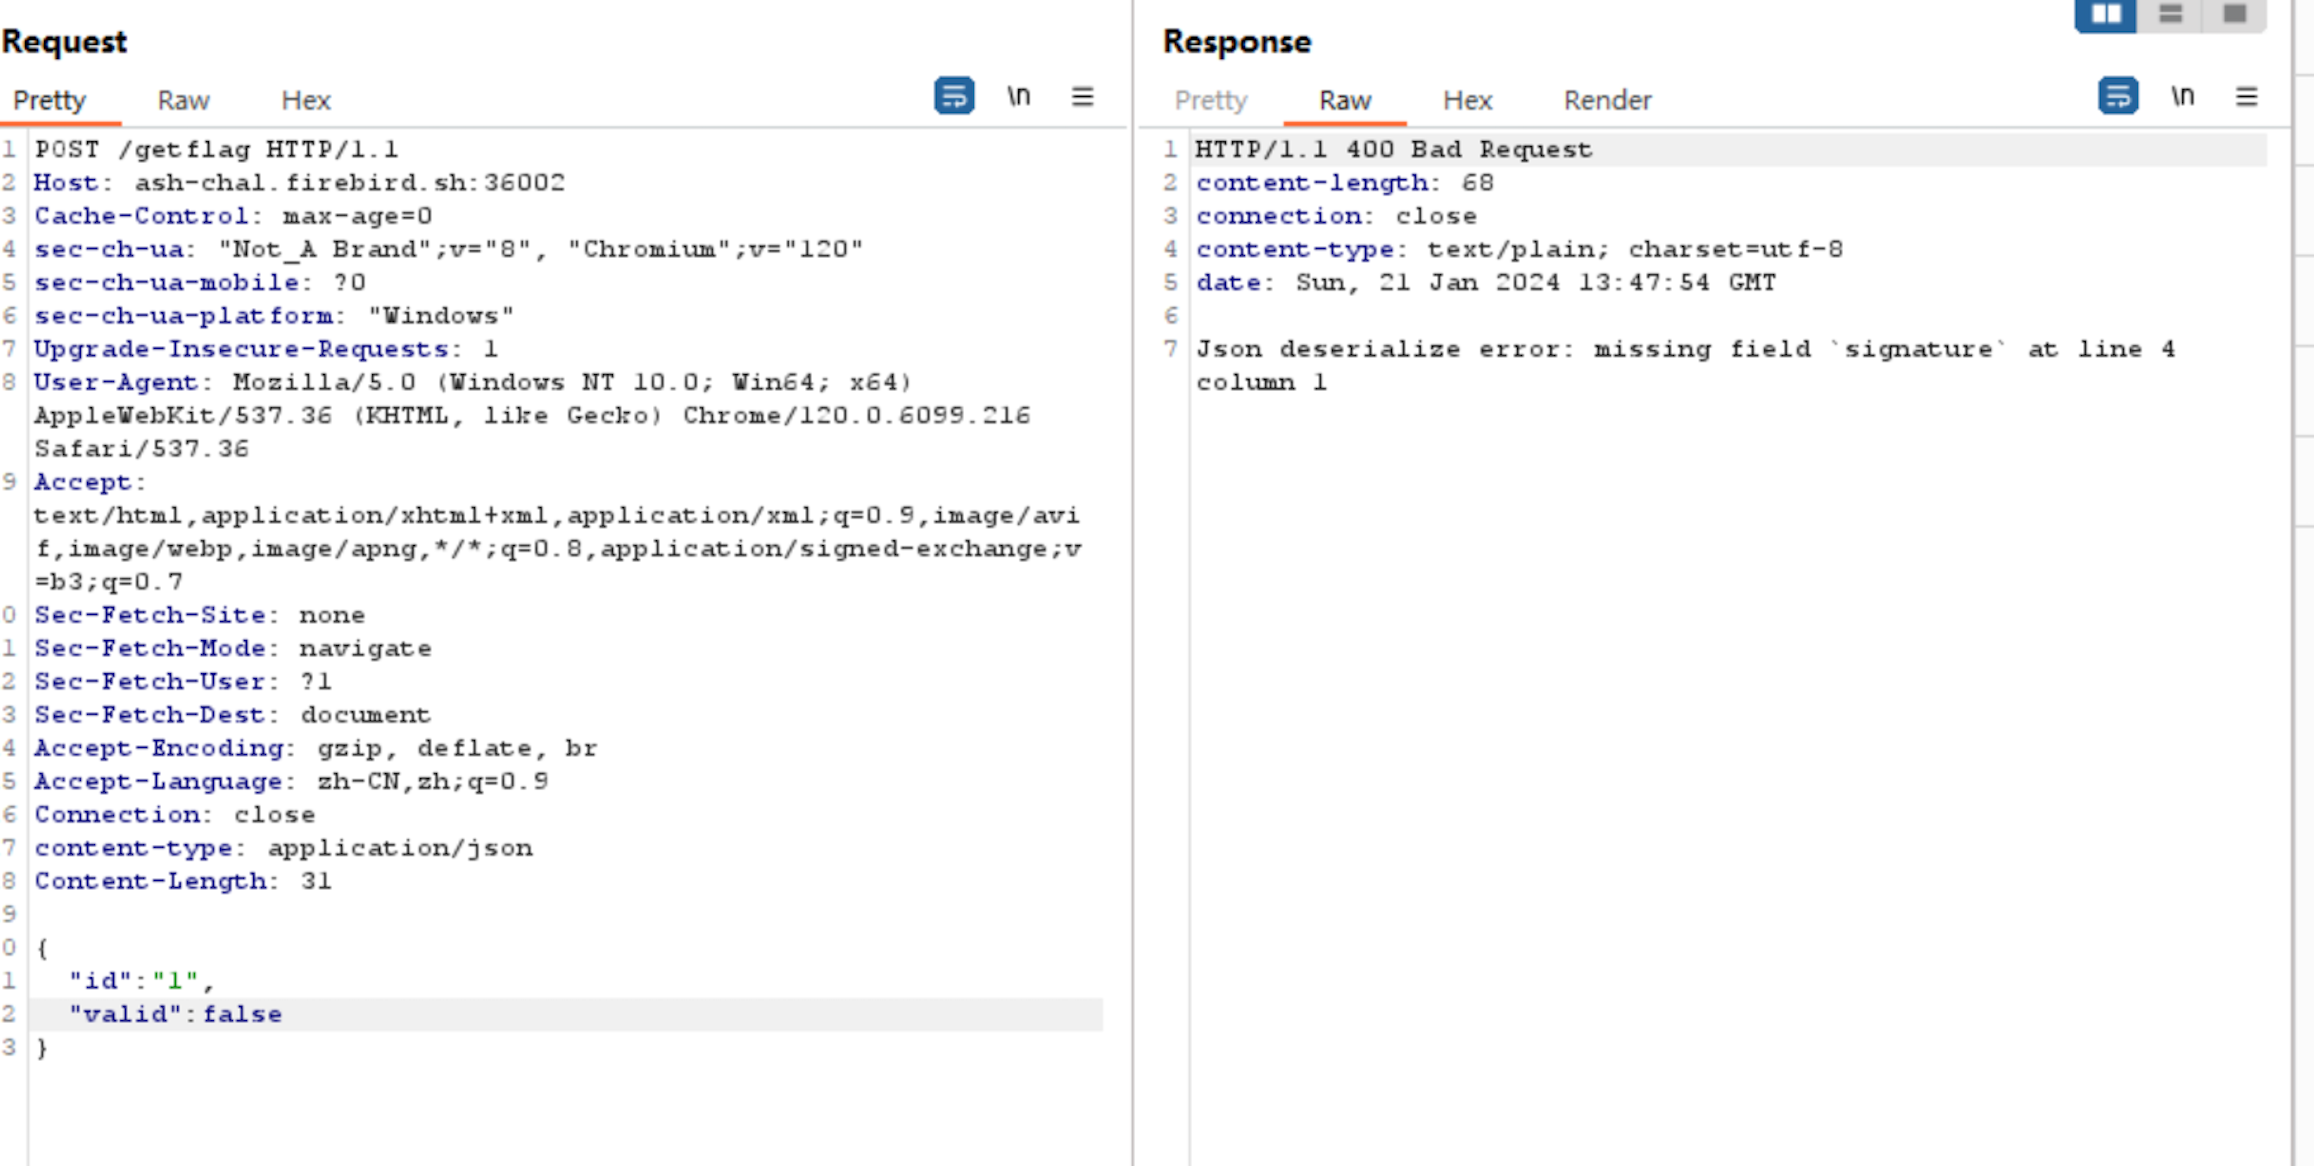Open the Render tab for the Response
The width and height of the screenshot is (2314, 1166).
pyautogui.click(x=1606, y=100)
